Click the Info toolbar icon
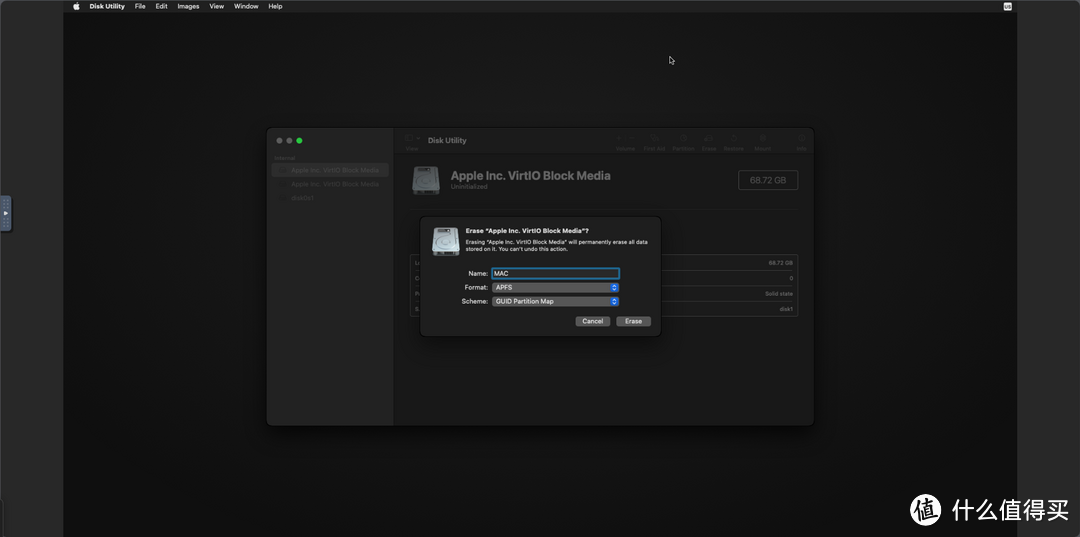The height and width of the screenshot is (537, 1080). [802, 138]
